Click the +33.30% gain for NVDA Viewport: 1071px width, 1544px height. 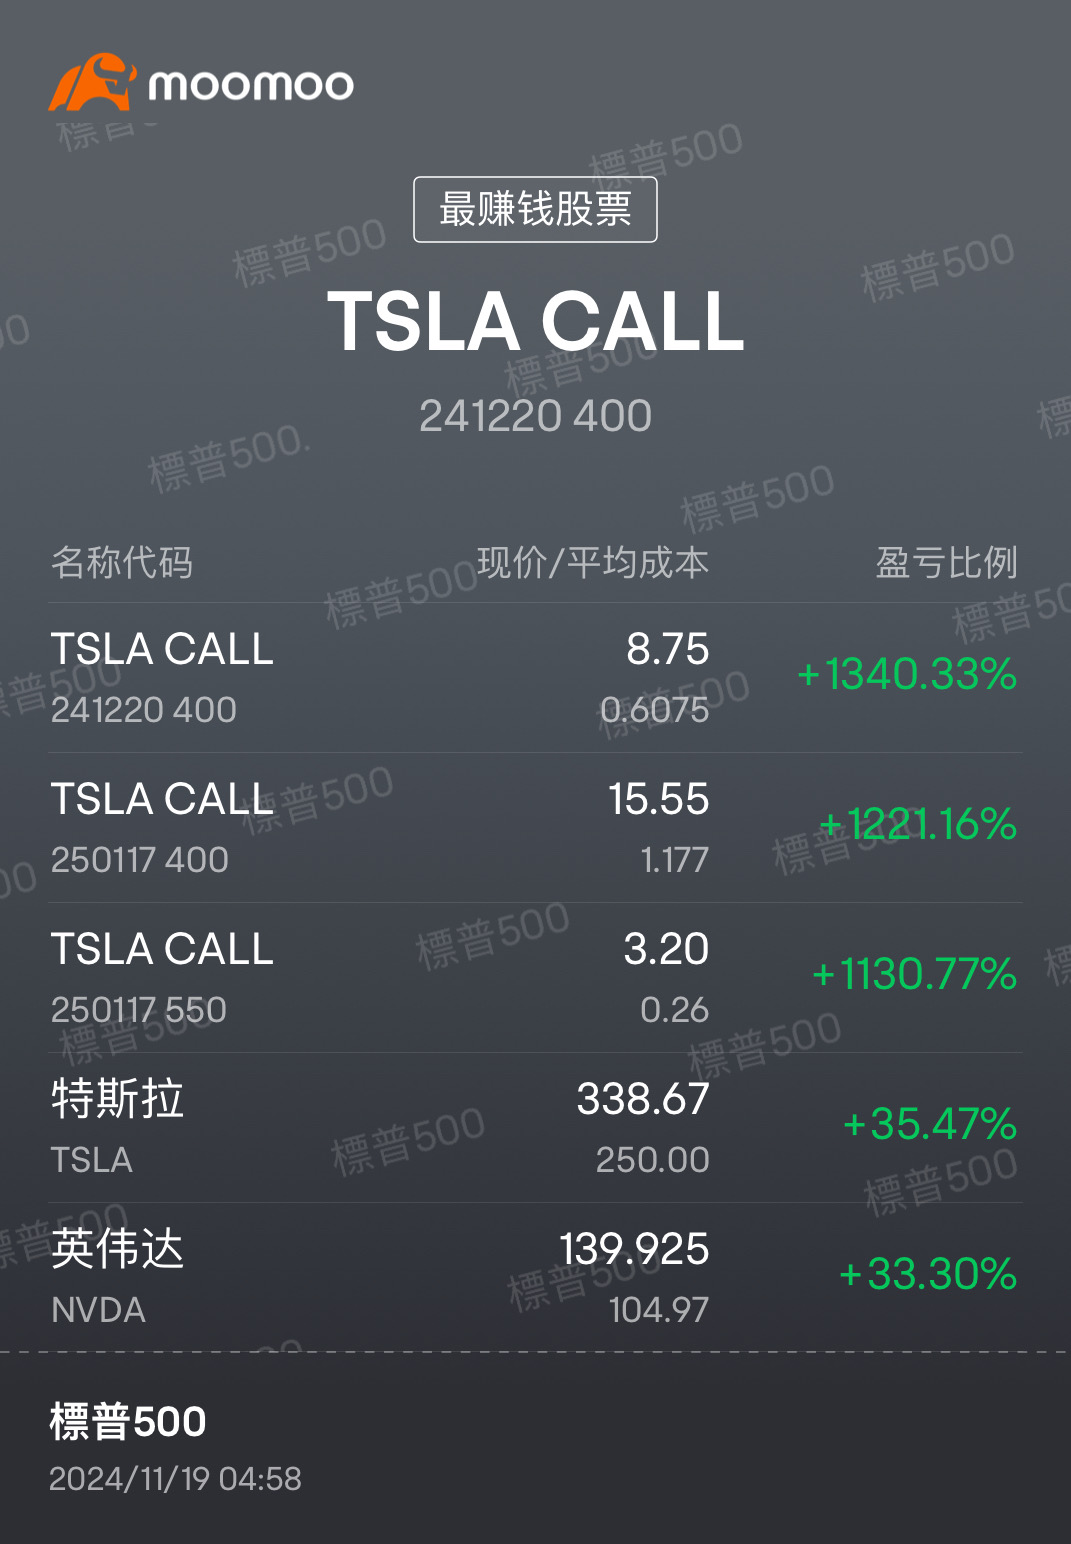point(928,1275)
